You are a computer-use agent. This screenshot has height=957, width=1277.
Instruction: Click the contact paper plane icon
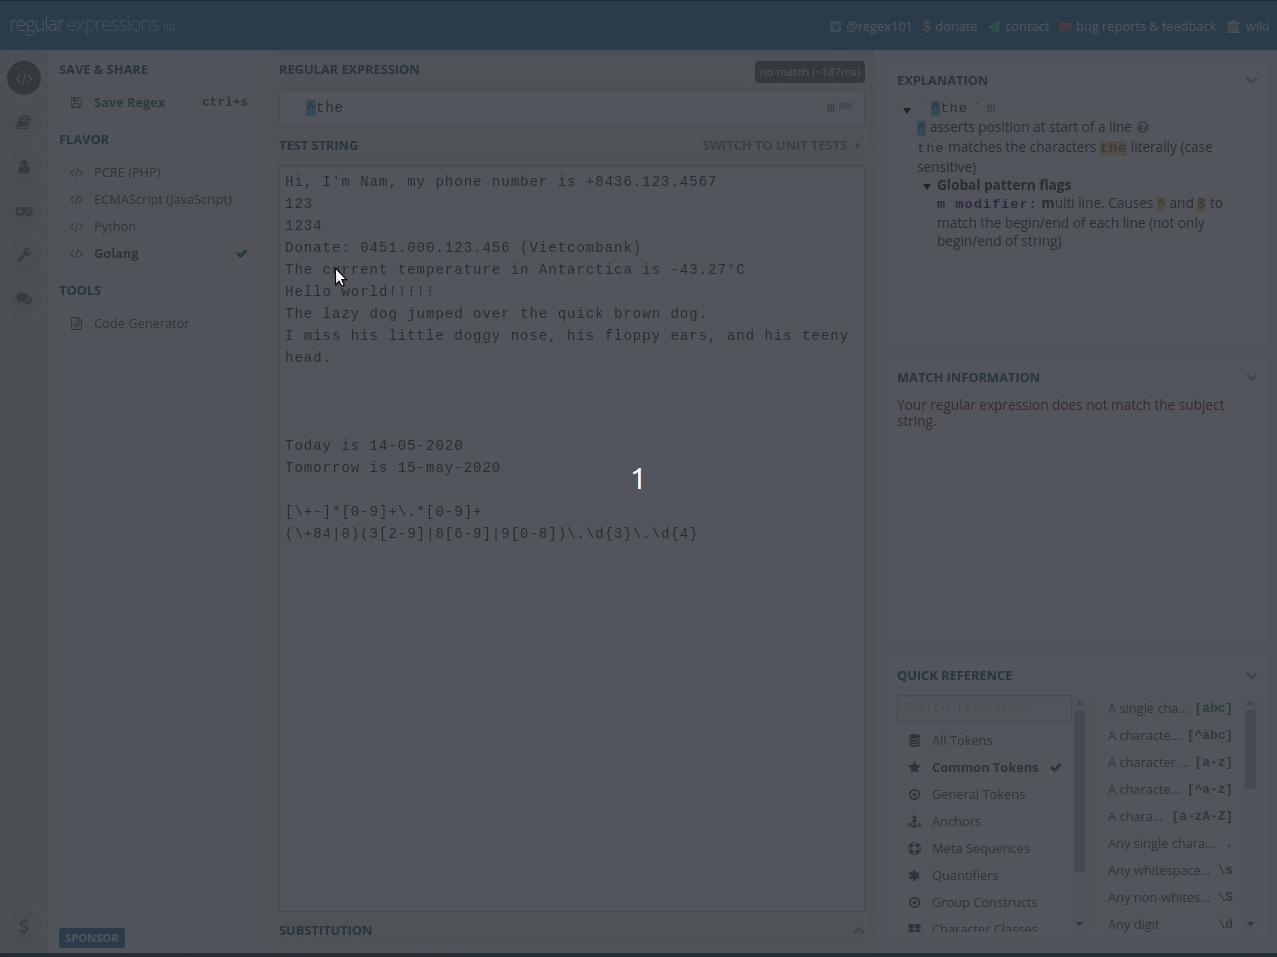coord(994,27)
